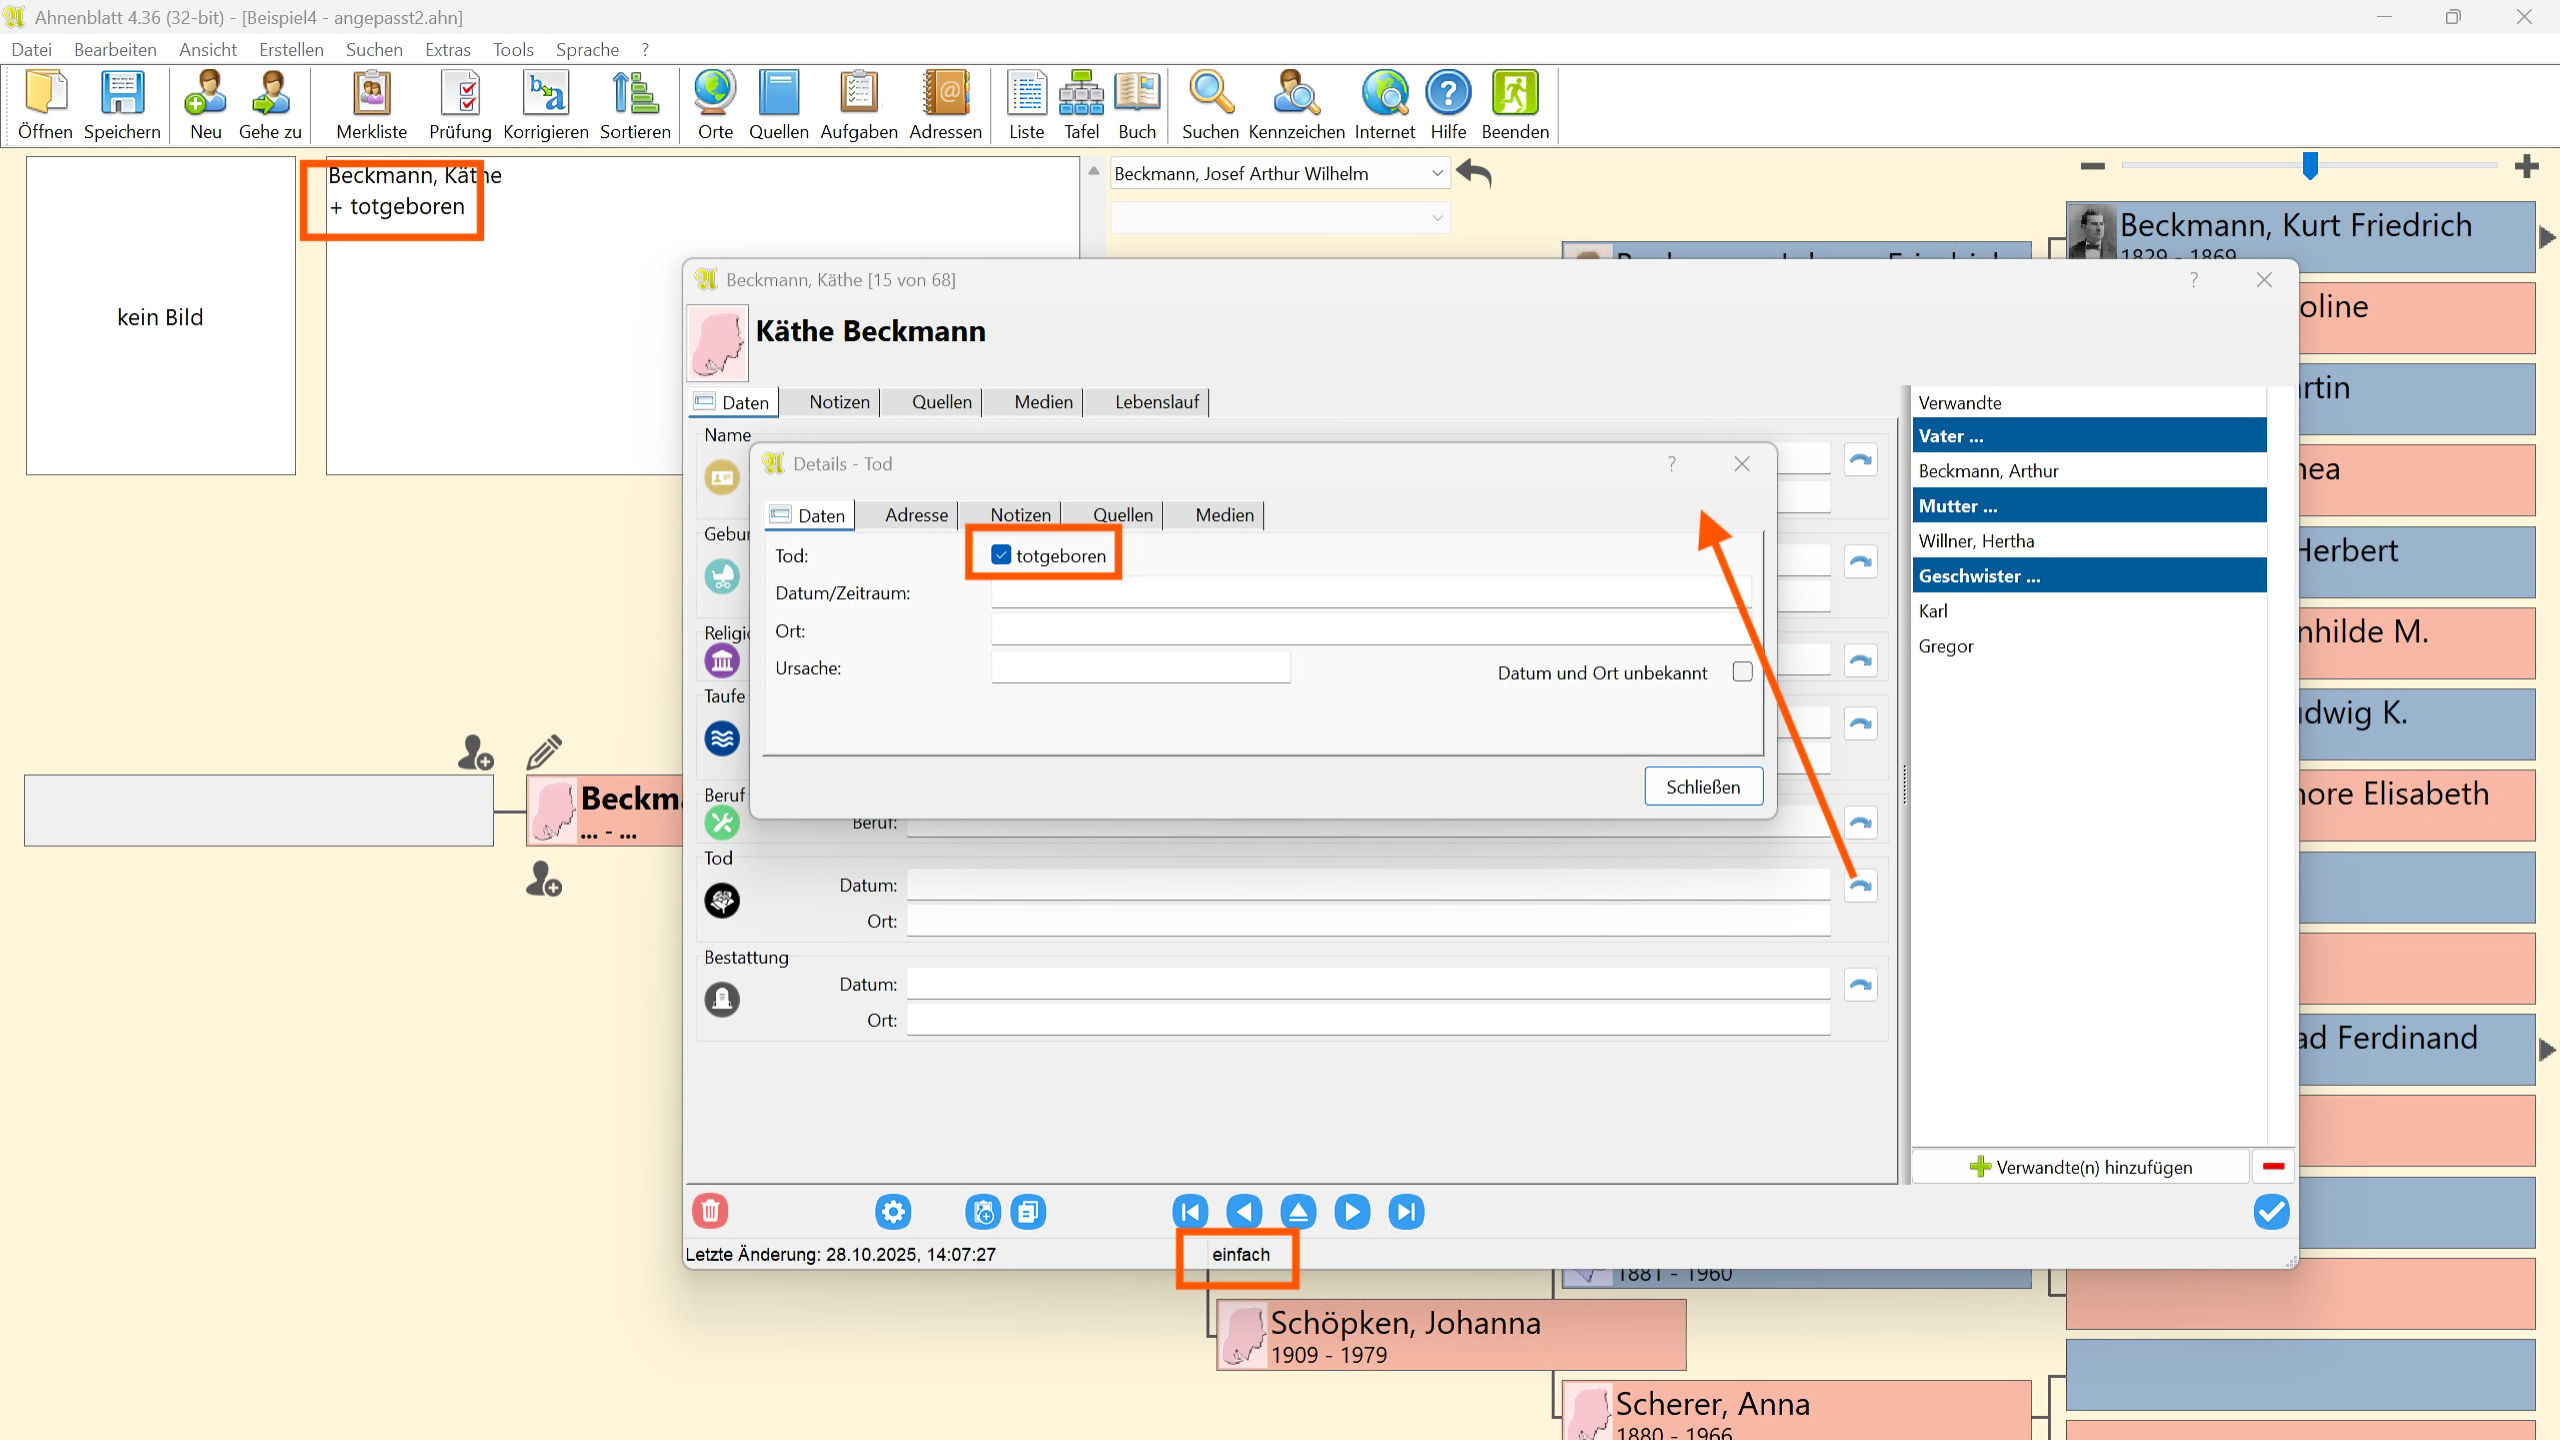Go to next person arrow button
Image resolution: width=2560 pixels, height=1440 pixels.
click(1352, 1212)
